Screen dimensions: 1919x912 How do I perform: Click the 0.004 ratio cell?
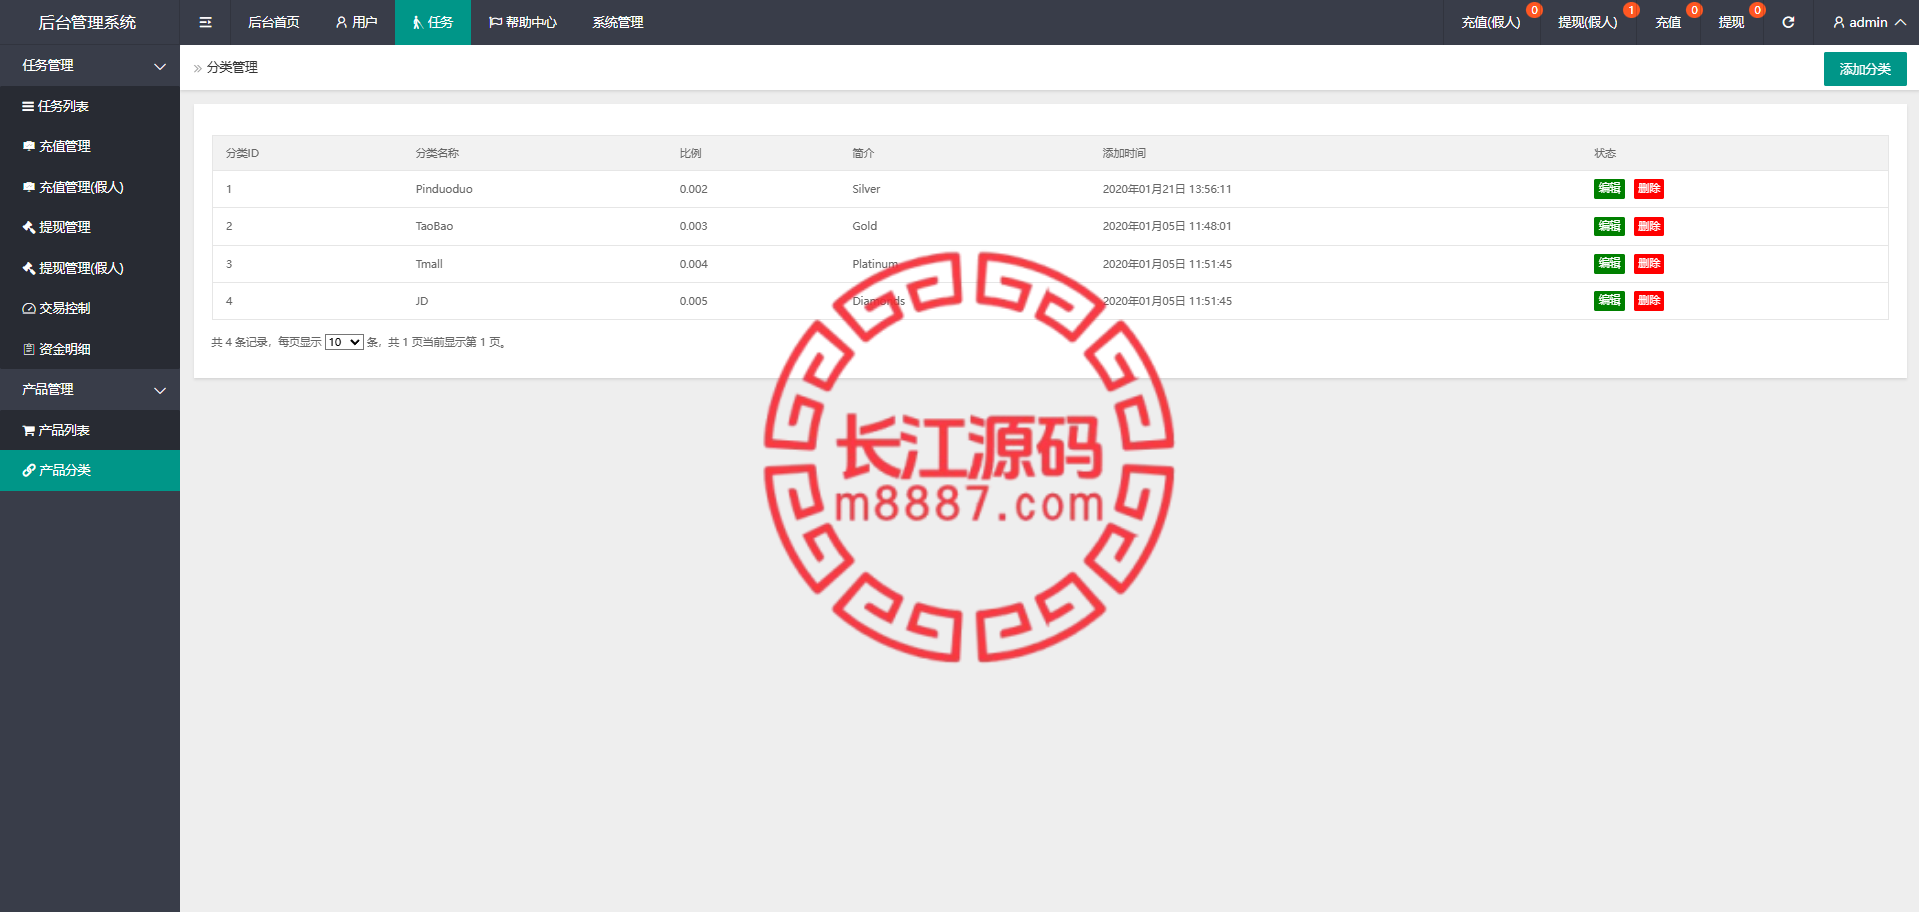click(693, 264)
